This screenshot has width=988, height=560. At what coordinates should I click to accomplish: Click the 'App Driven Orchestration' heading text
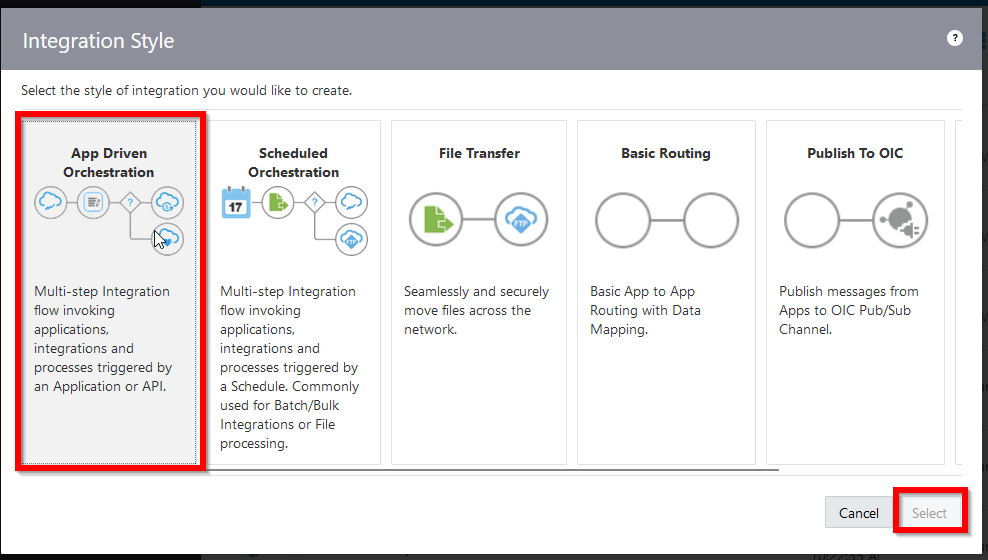pos(108,163)
